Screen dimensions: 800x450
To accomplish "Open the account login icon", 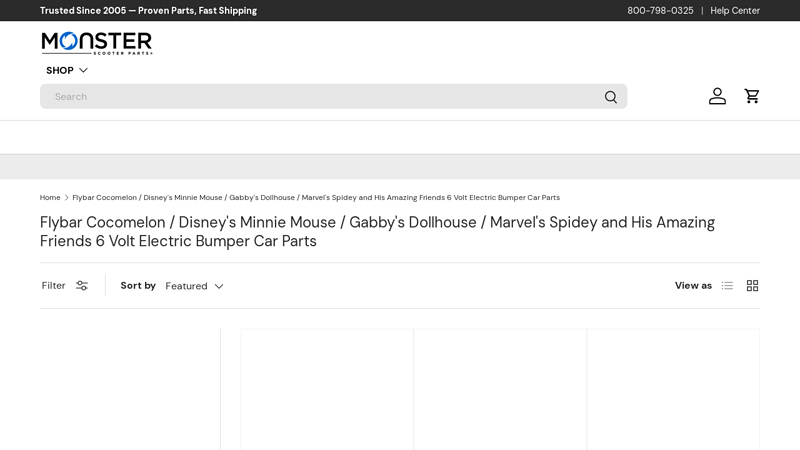I will (717, 96).
